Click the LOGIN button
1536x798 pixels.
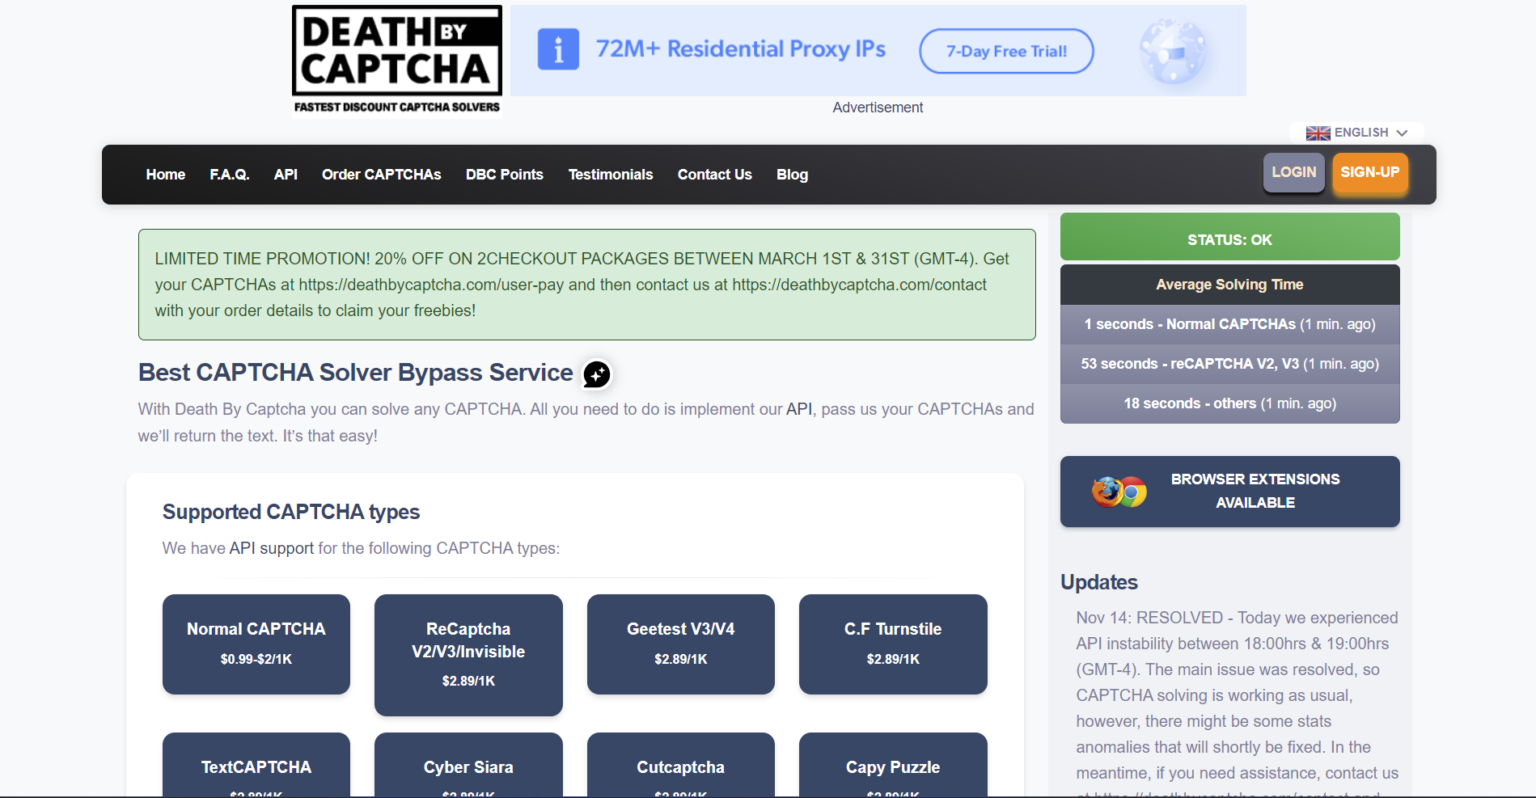[x=1293, y=171]
